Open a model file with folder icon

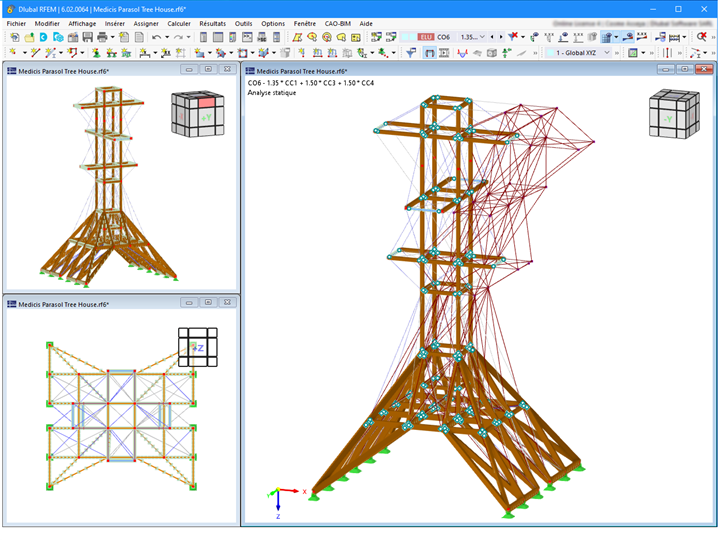[x=29, y=37]
